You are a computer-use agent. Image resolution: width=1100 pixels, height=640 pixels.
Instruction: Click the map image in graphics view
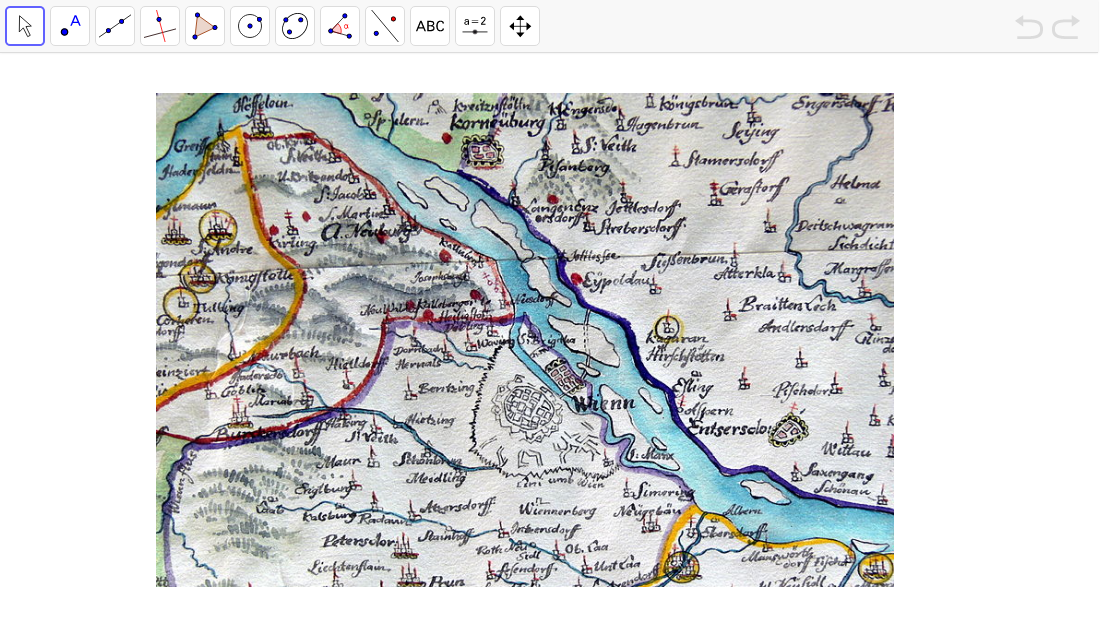tap(525, 340)
